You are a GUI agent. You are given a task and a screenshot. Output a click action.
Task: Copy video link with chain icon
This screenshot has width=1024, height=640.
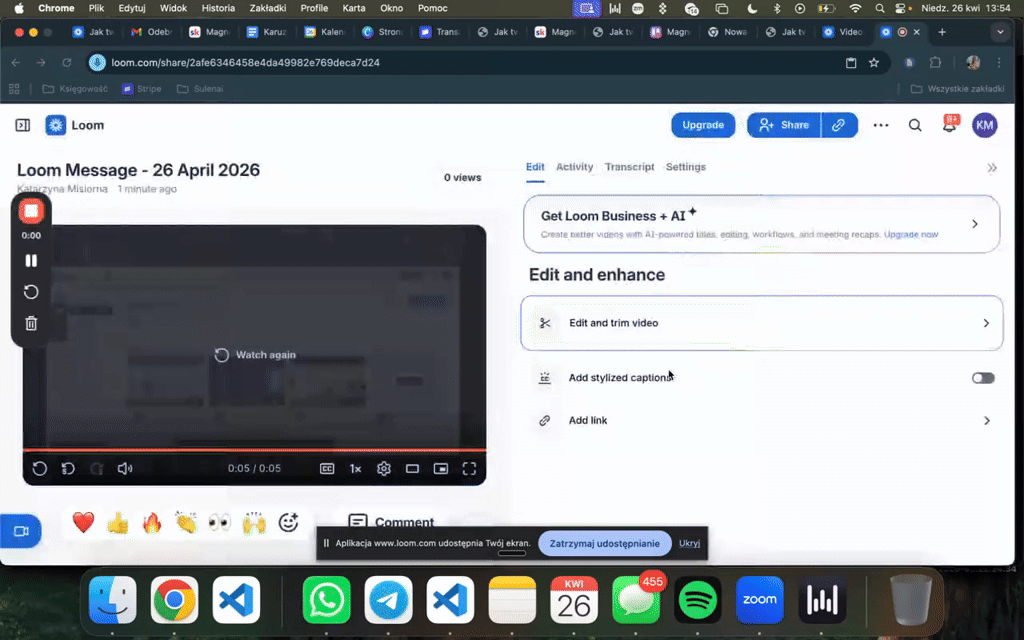[839, 125]
